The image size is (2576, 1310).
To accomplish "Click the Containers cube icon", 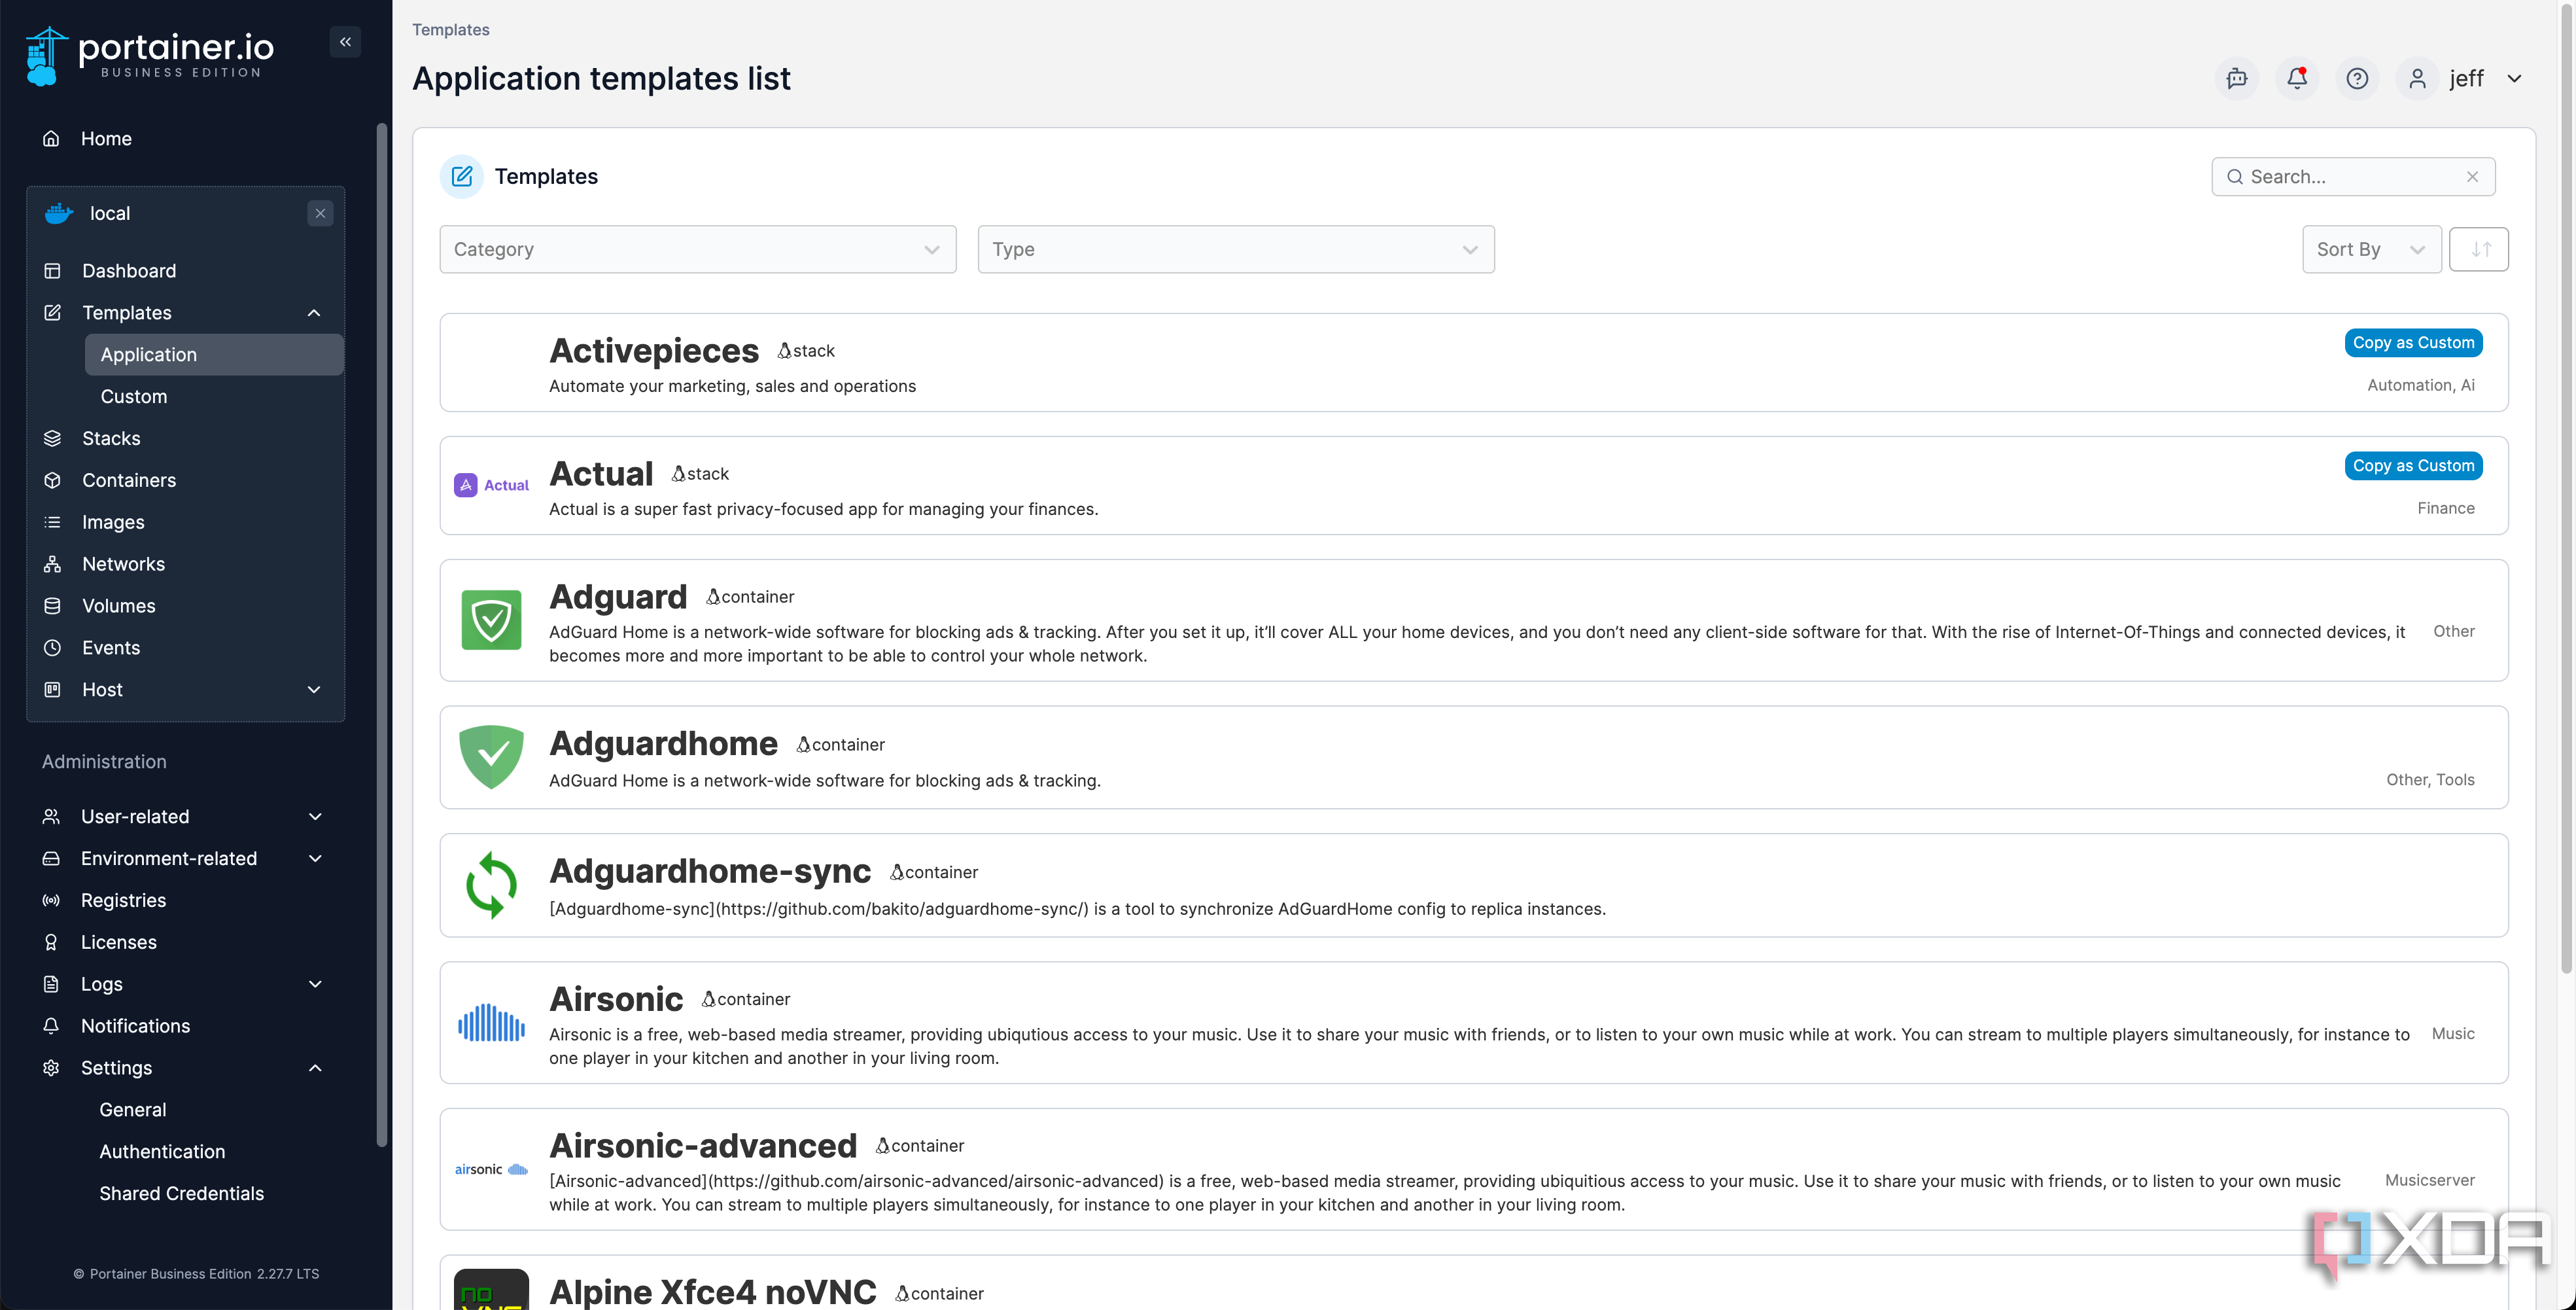I will click(52, 480).
